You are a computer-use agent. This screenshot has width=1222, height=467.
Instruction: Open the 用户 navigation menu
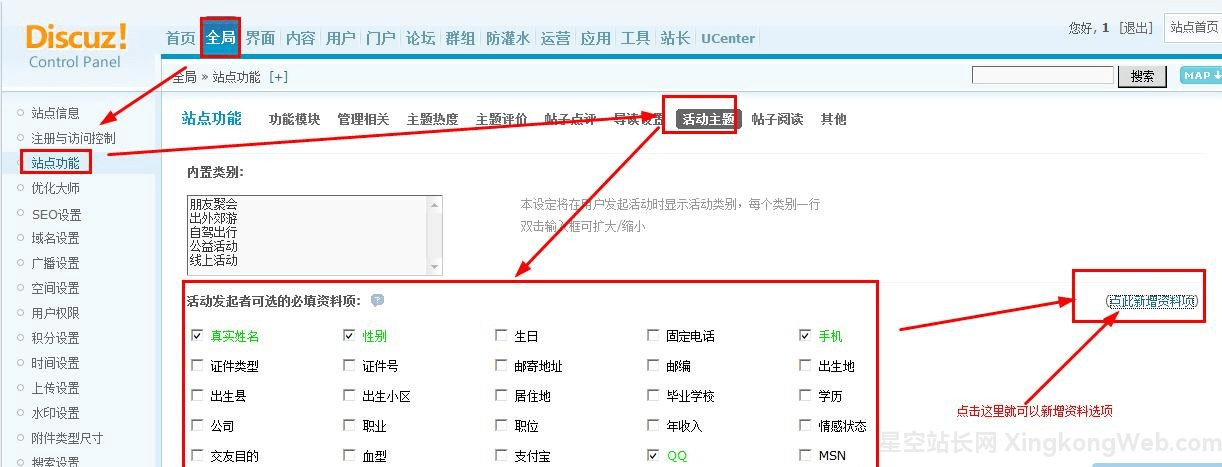tap(340, 38)
